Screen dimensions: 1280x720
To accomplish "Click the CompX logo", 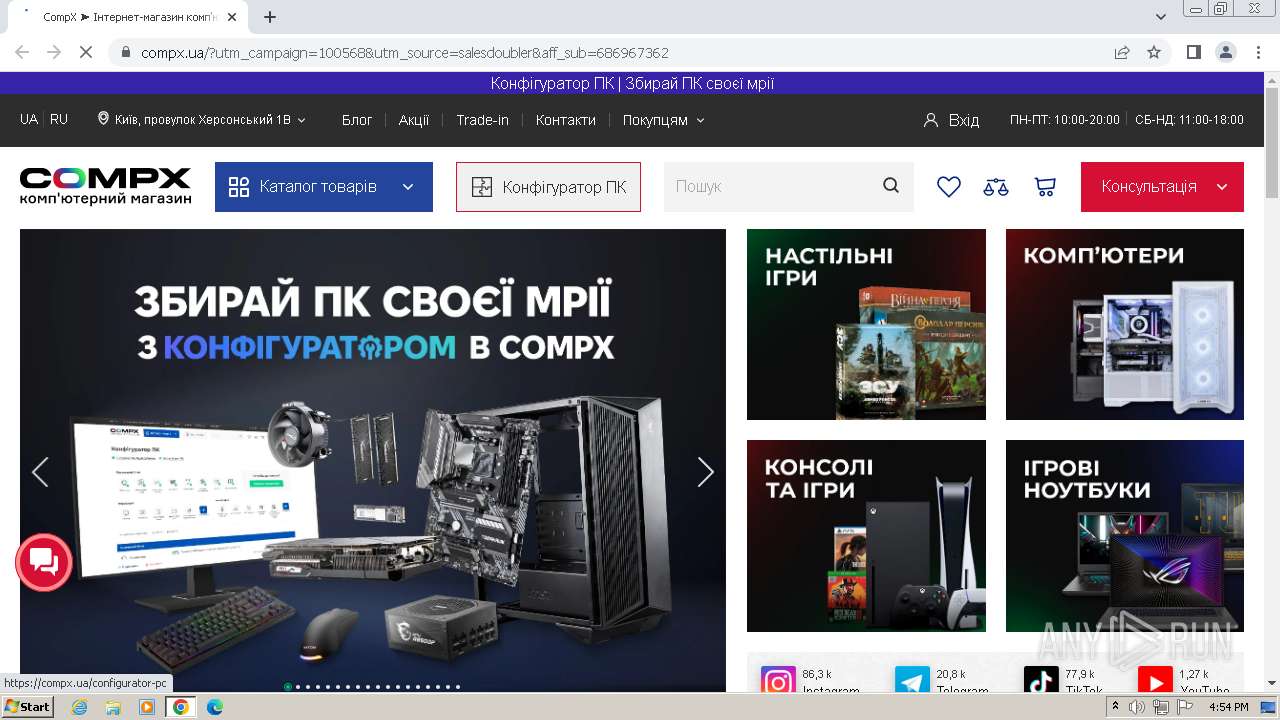I will (x=105, y=186).
